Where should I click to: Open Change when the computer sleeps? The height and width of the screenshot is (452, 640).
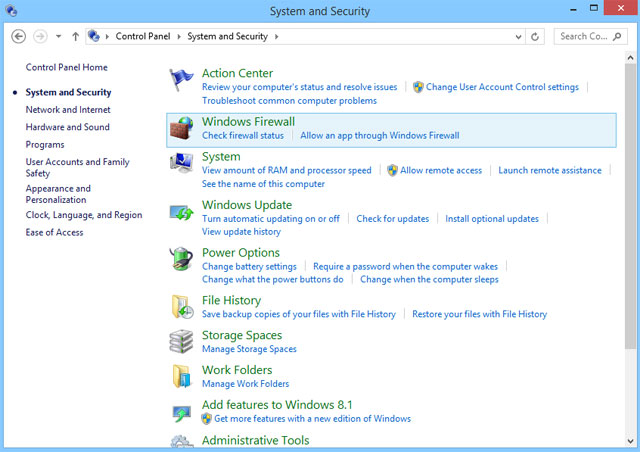click(429, 280)
